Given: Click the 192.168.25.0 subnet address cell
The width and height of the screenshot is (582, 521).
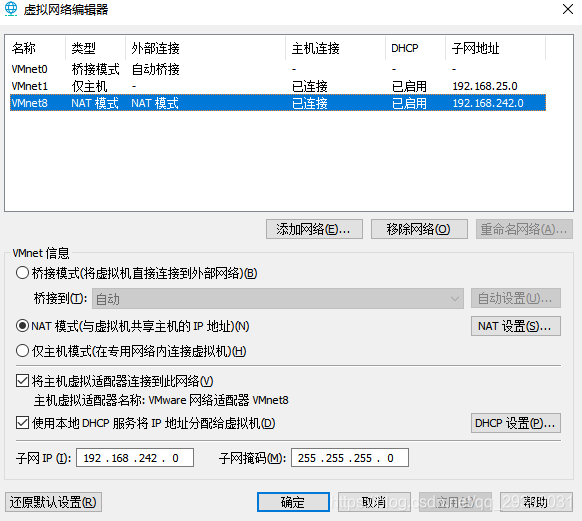Looking at the screenshot, I should (x=485, y=86).
